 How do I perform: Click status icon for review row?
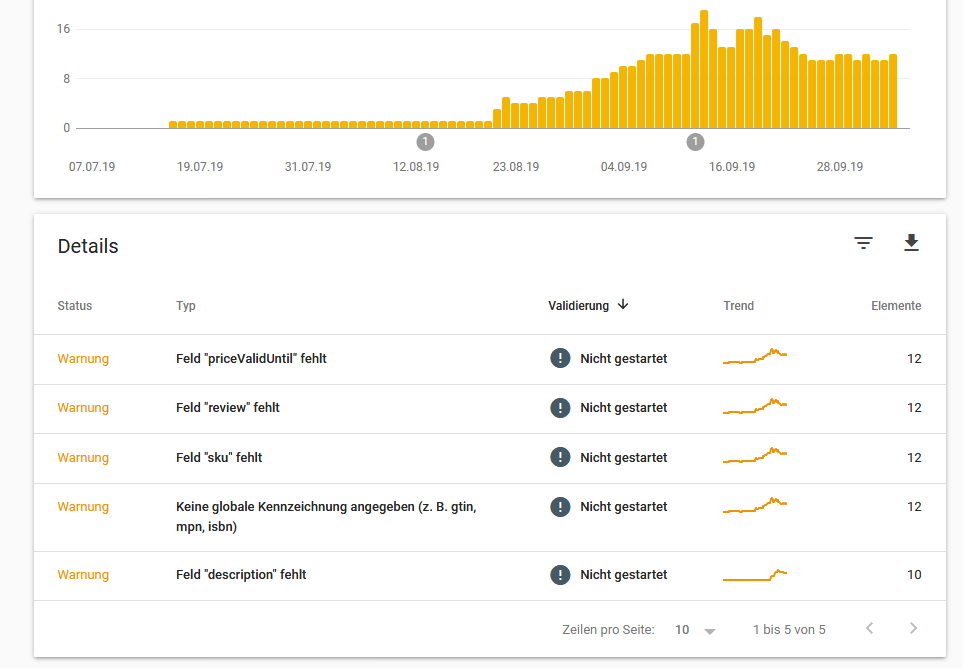click(560, 408)
